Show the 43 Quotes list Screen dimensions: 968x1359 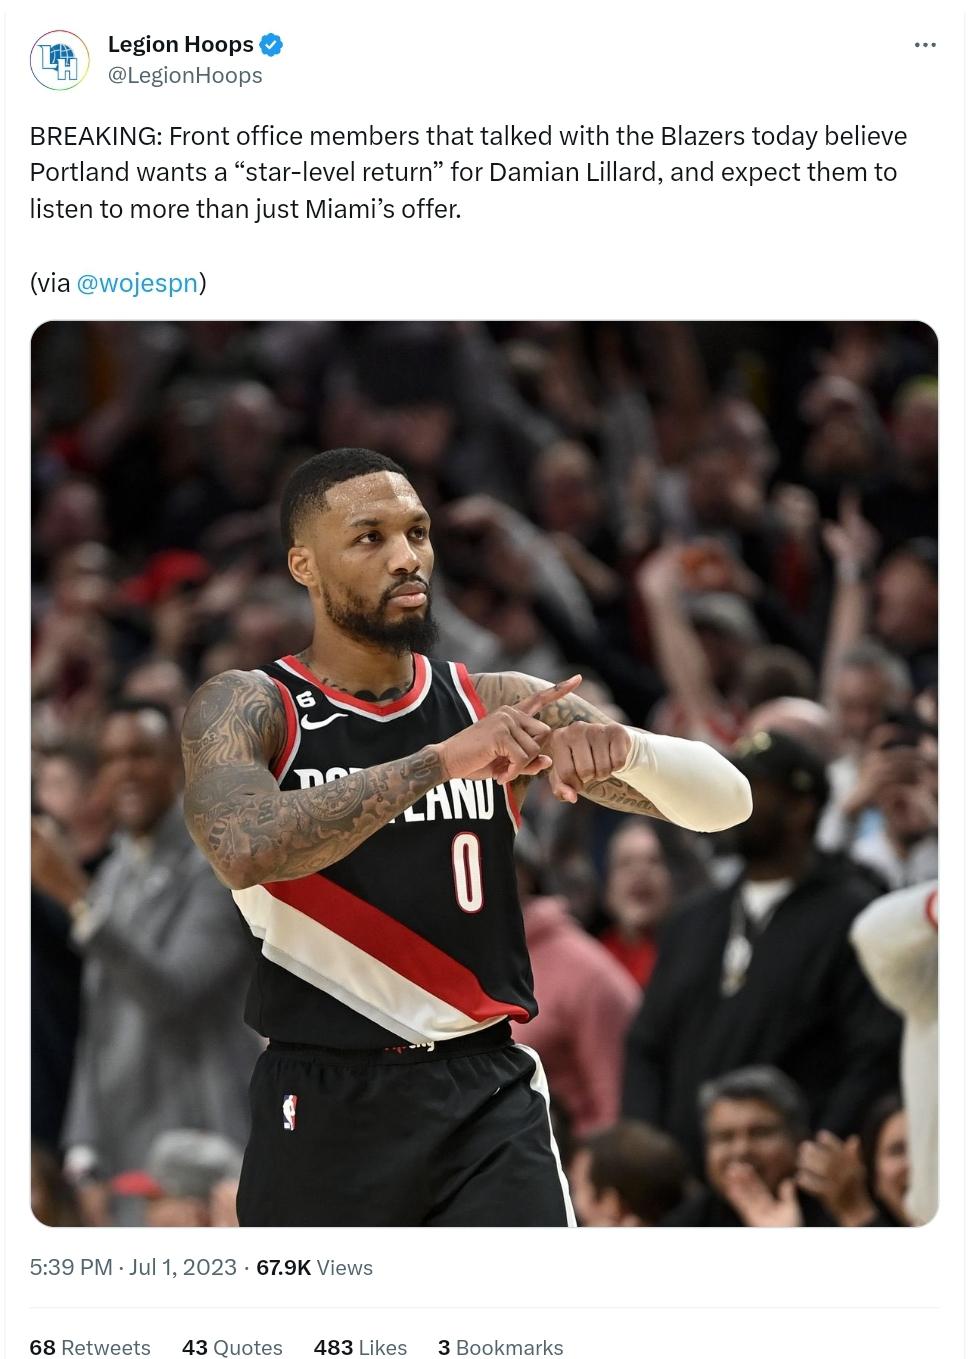pyautogui.click(x=232, y=1347)
